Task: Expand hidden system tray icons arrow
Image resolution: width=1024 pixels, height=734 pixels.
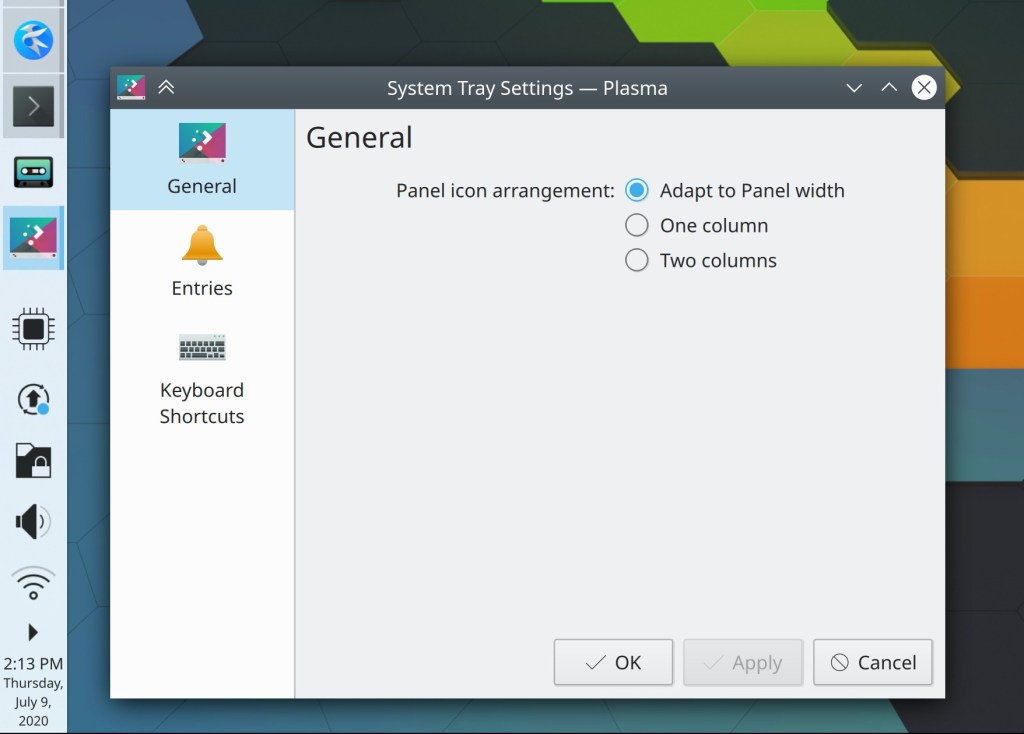Action: pos(33,632)
